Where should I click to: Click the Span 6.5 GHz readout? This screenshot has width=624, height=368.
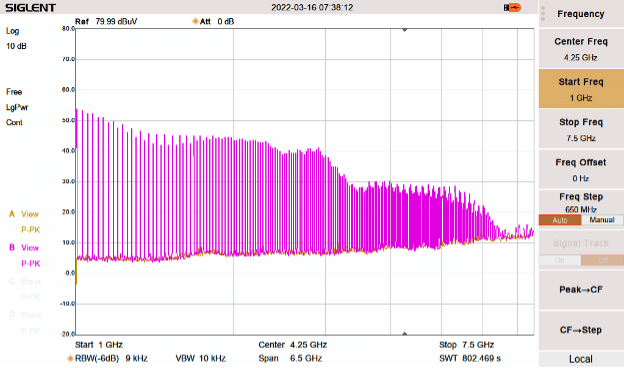point(290,358)
